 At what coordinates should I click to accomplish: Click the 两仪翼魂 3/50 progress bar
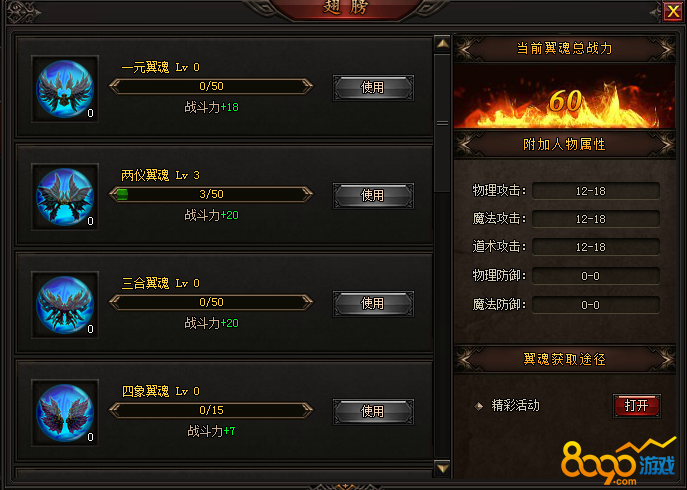tap(211, 194)
